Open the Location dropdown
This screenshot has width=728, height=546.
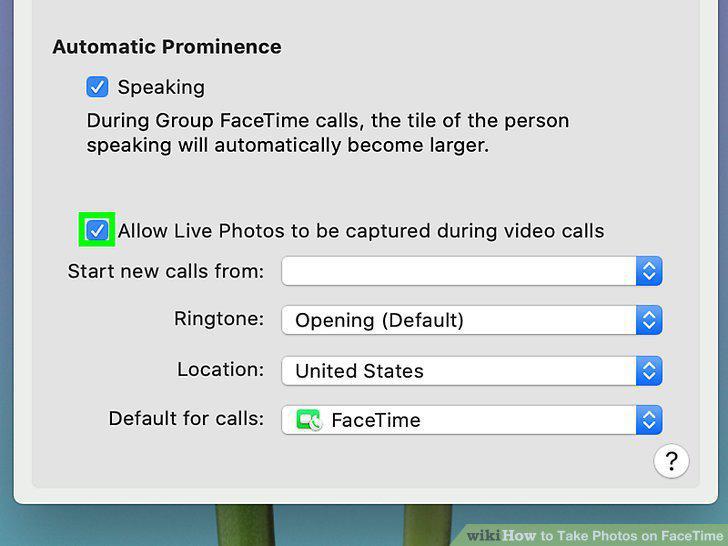tap(472, 371)
